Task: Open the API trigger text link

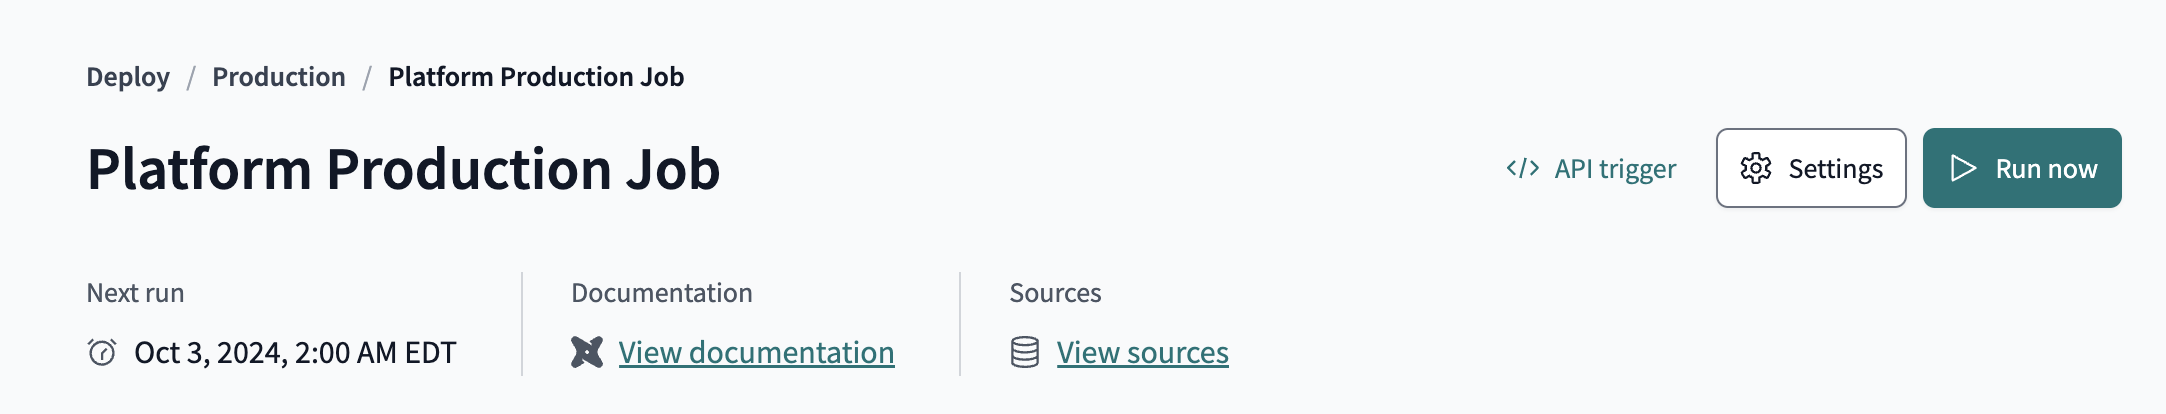Action: click(1615, 169)
